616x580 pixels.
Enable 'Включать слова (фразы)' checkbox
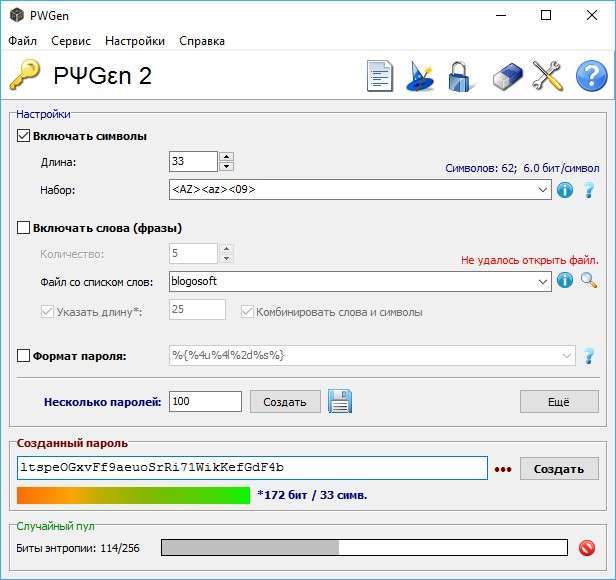coord(23,228)
